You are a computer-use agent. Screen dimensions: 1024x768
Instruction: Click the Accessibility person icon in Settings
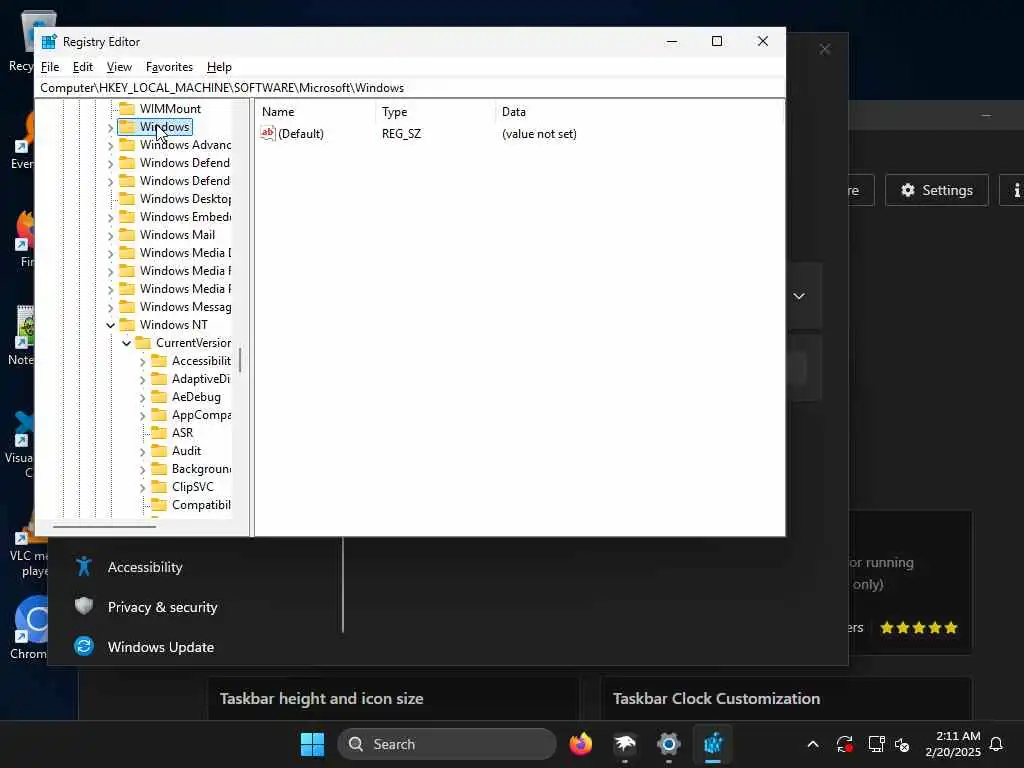84,566
